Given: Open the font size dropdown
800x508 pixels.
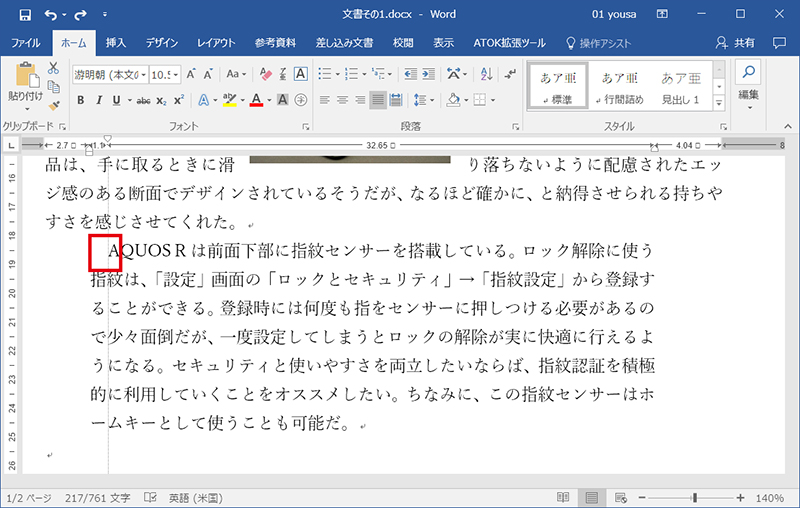Looking at the screenshot, I should click(x=176, y=75).
